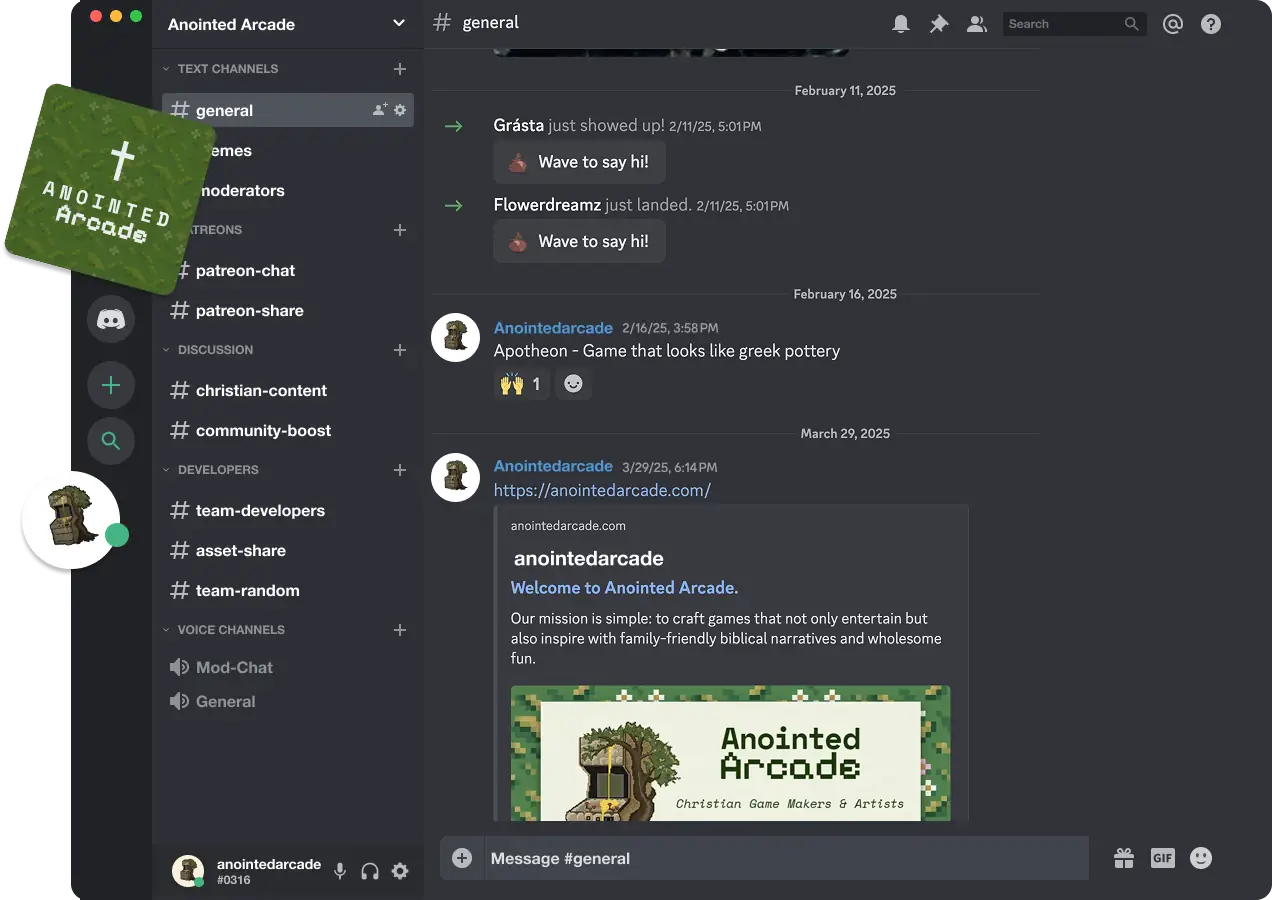
Task: Create channel in Patreons category
Action: pos(400,230)
